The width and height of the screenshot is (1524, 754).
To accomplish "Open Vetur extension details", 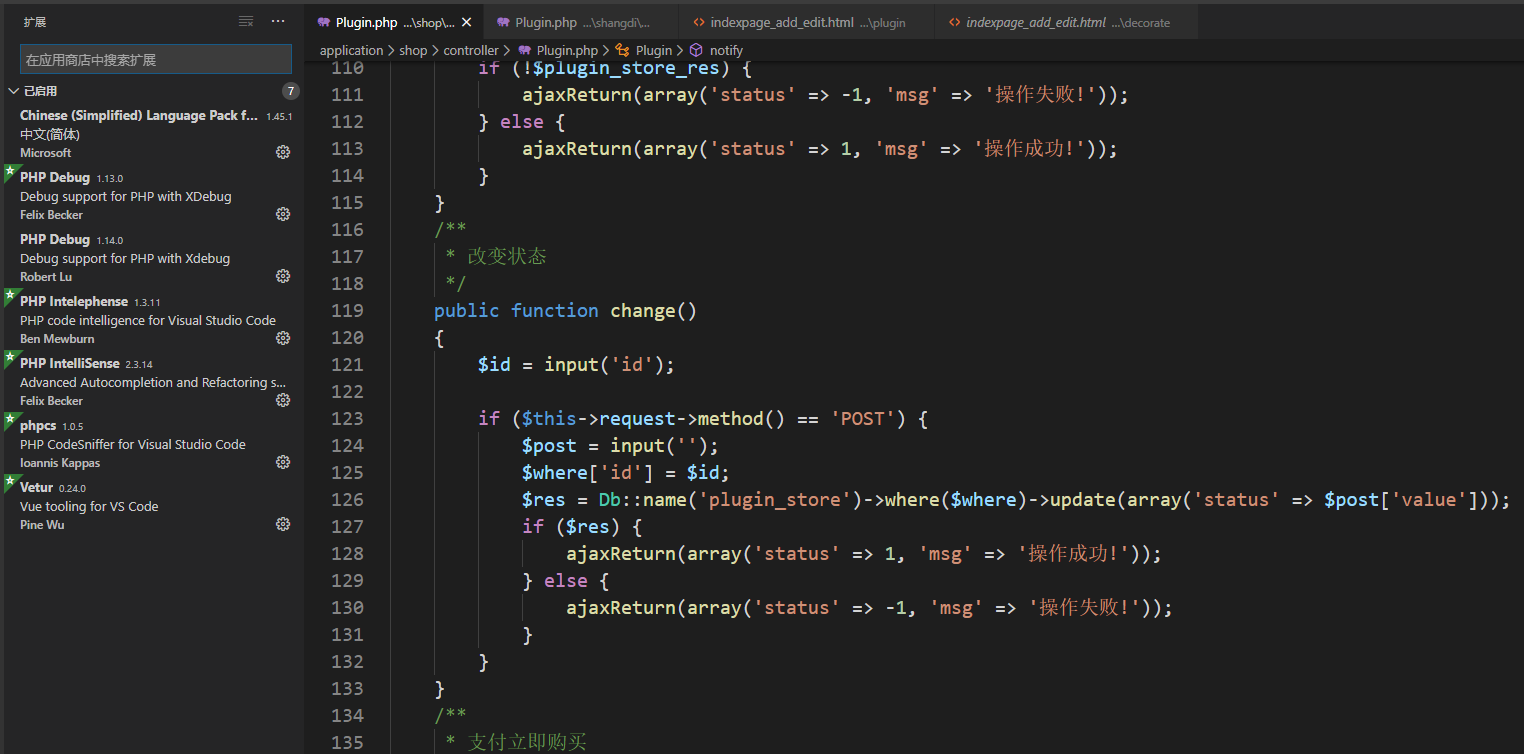I will [152, 506].
